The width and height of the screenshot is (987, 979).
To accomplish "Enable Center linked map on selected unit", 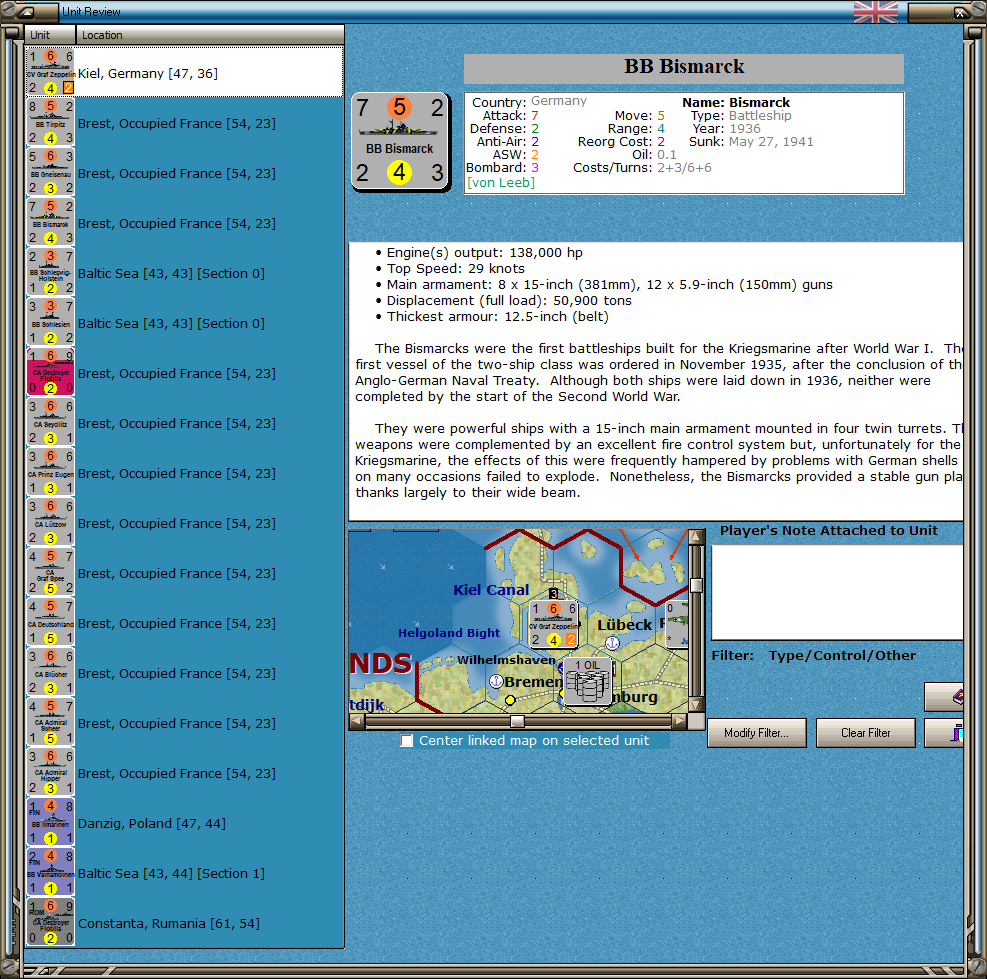I will (x=407, y=740).
